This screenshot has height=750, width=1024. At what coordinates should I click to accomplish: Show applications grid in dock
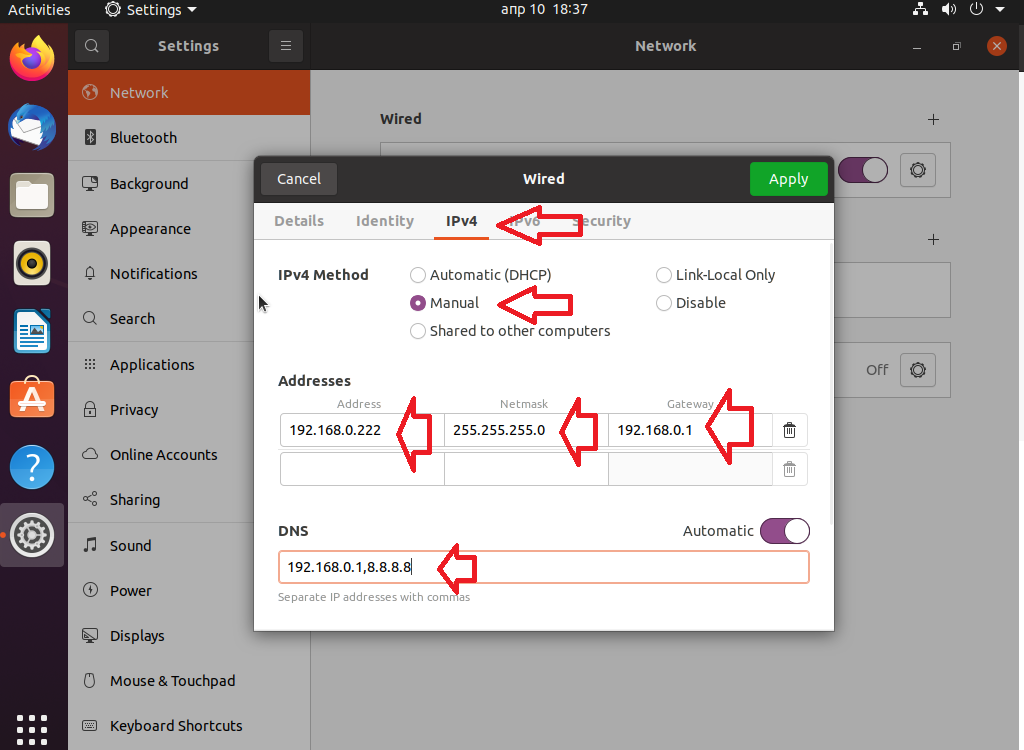tap(32, 726)
